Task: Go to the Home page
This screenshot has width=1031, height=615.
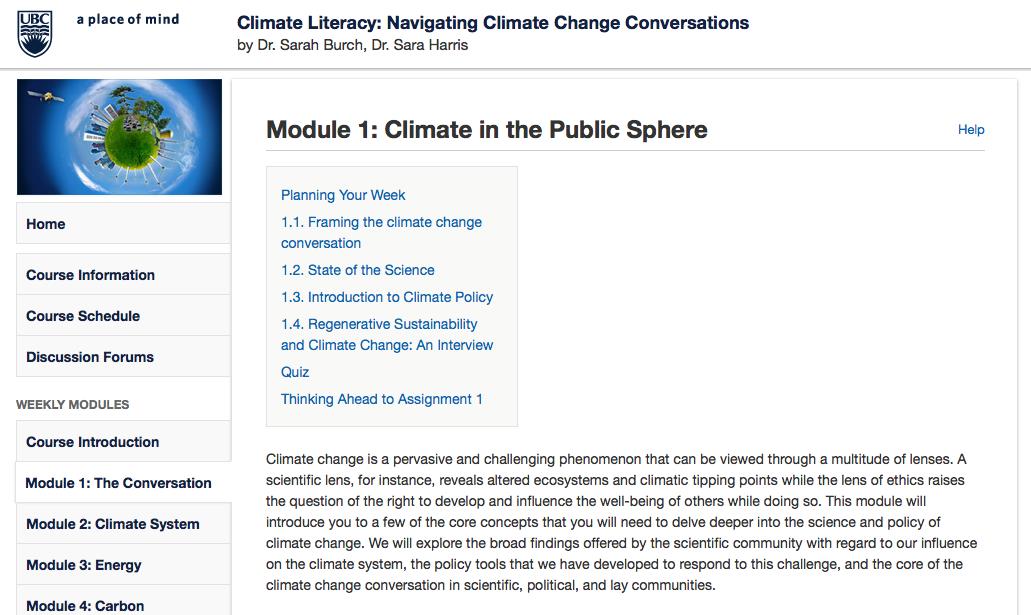Action: (46, 224)
